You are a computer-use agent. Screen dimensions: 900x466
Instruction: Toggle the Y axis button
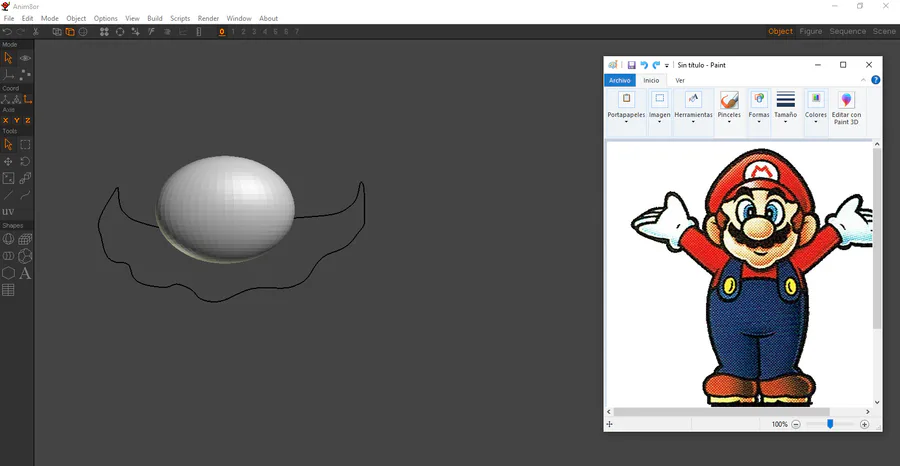coord(17,121)
